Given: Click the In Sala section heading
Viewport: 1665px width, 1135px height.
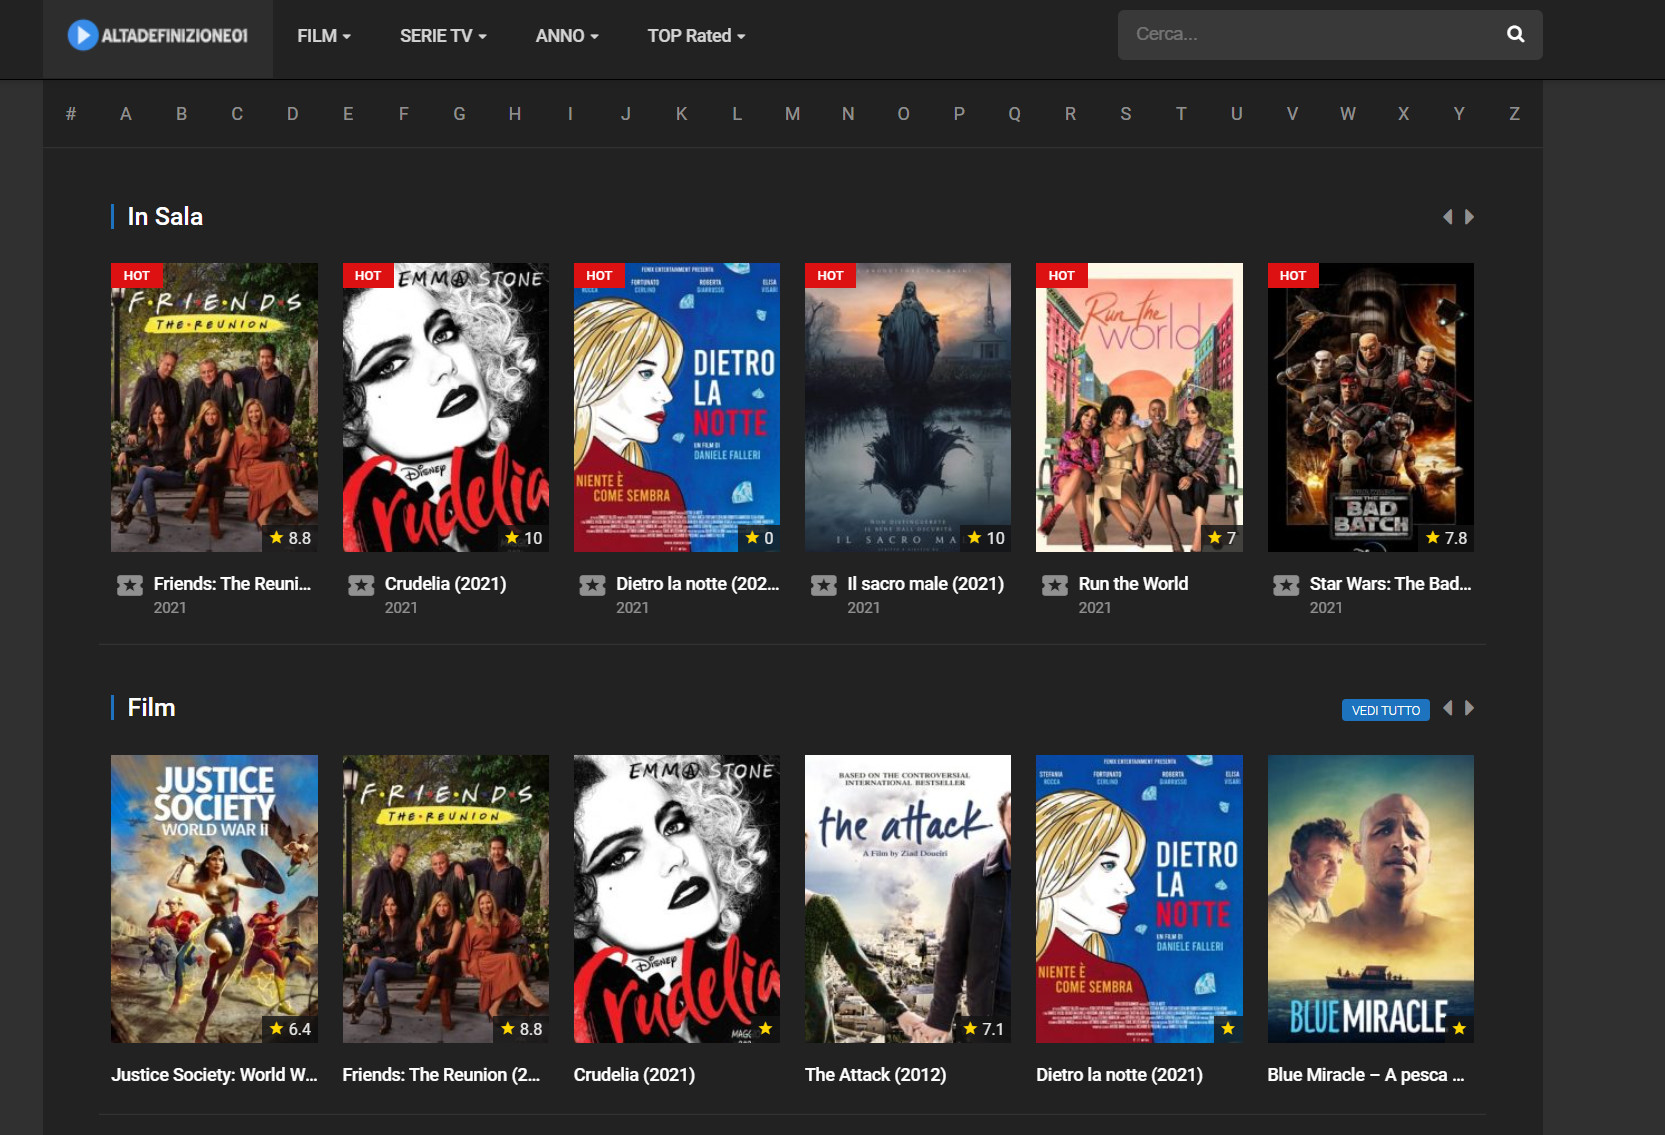Looking at the screenshot, I should [165, 217].
